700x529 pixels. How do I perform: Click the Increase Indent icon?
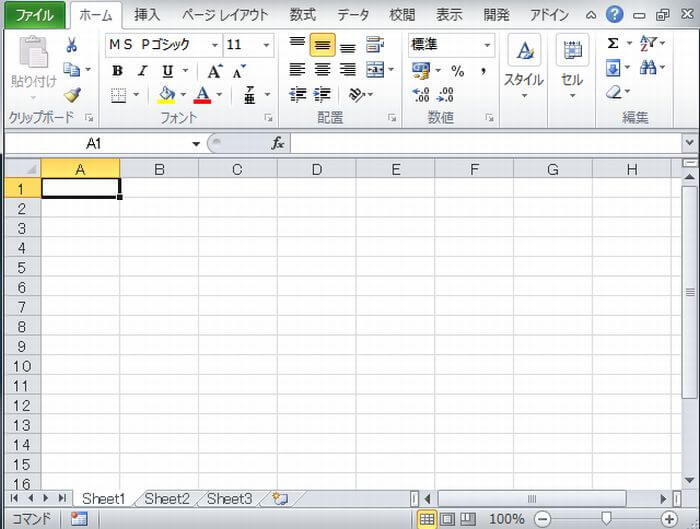pos(322,95)
